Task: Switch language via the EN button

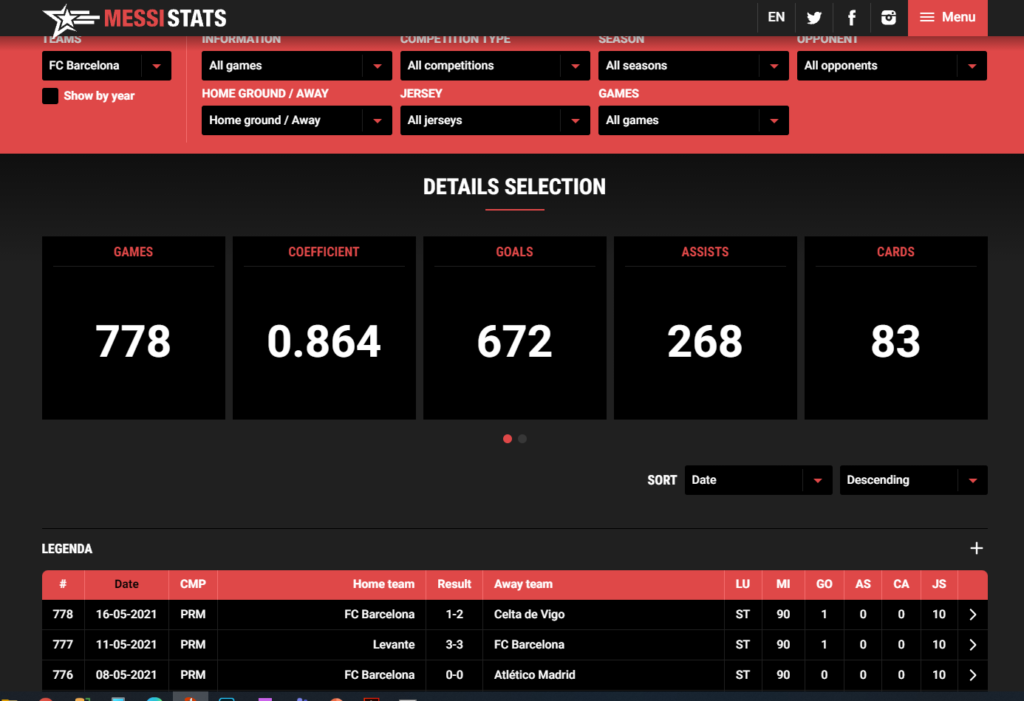Action: click(776, 18)
